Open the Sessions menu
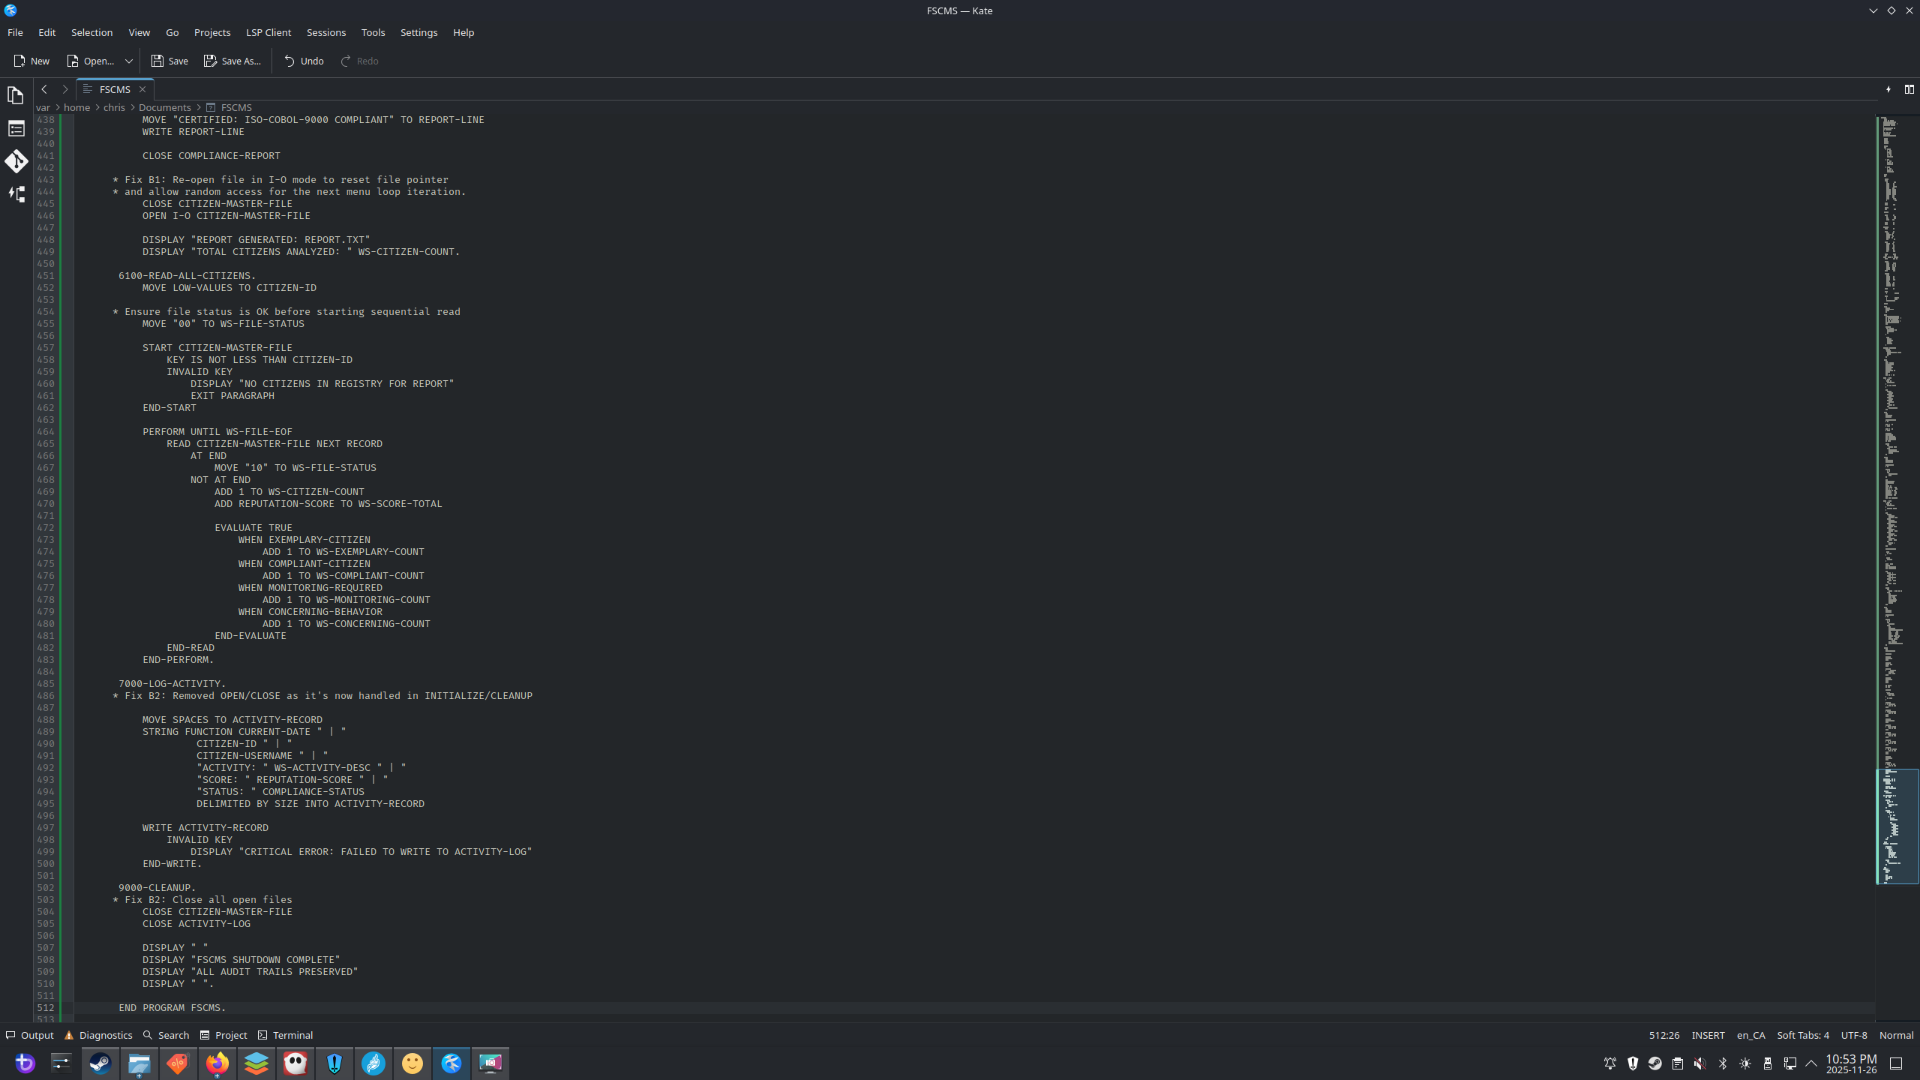The width and height of the screenshot is (1920, 1080). 325,32
